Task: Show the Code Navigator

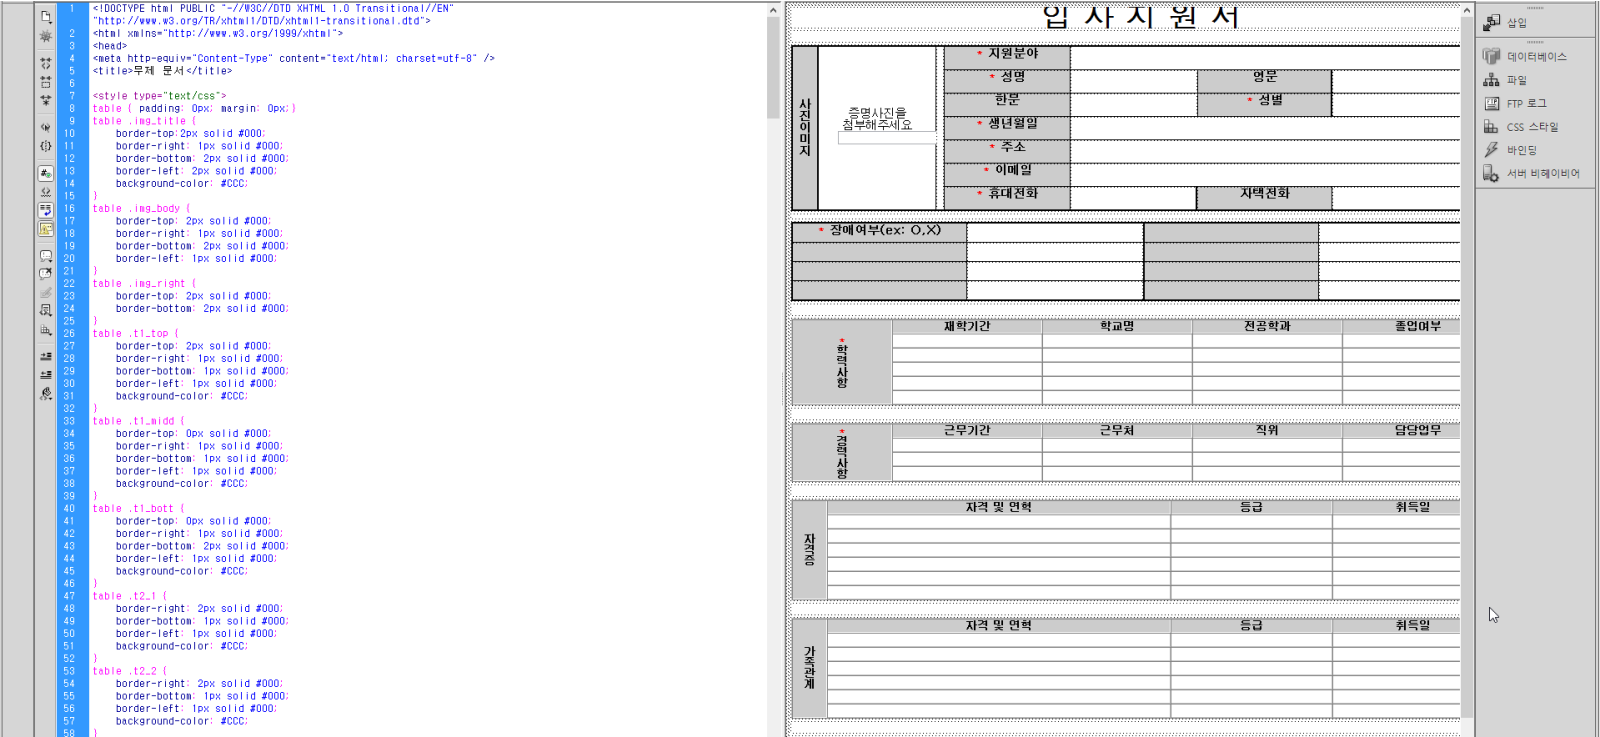Action: [x=46, y=36]
